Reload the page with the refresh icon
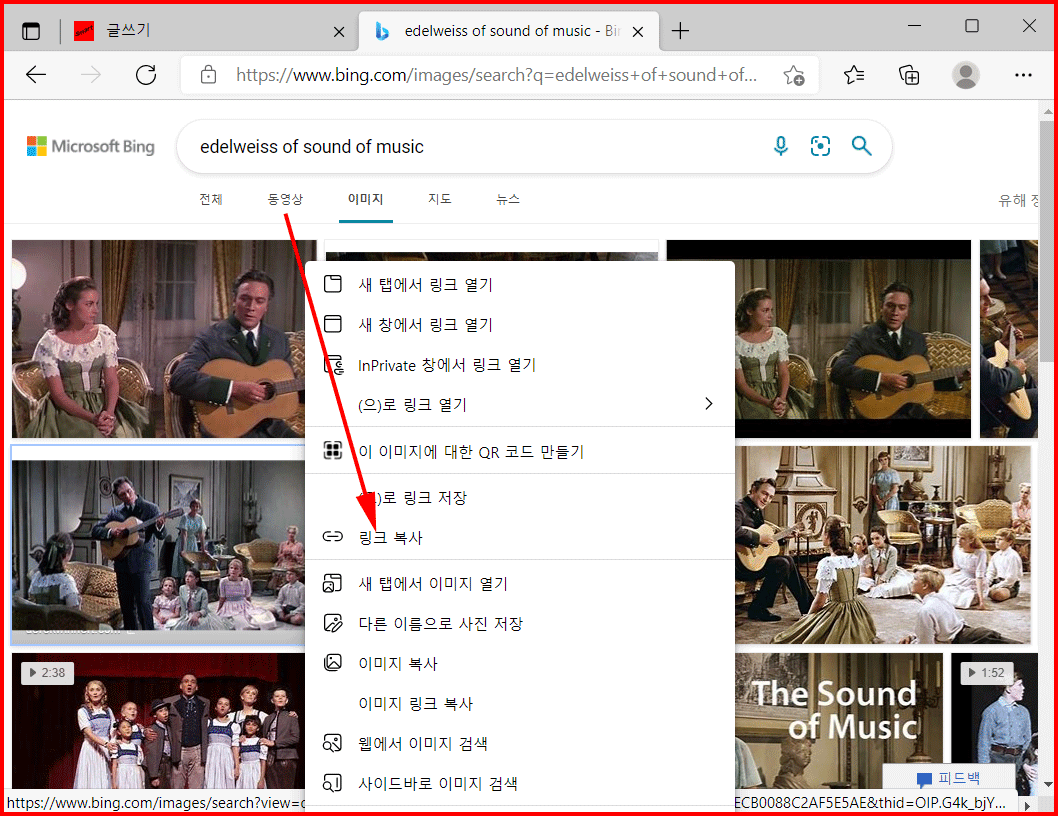This screenshot has height=816, width=1058. (x=146, y=75)
